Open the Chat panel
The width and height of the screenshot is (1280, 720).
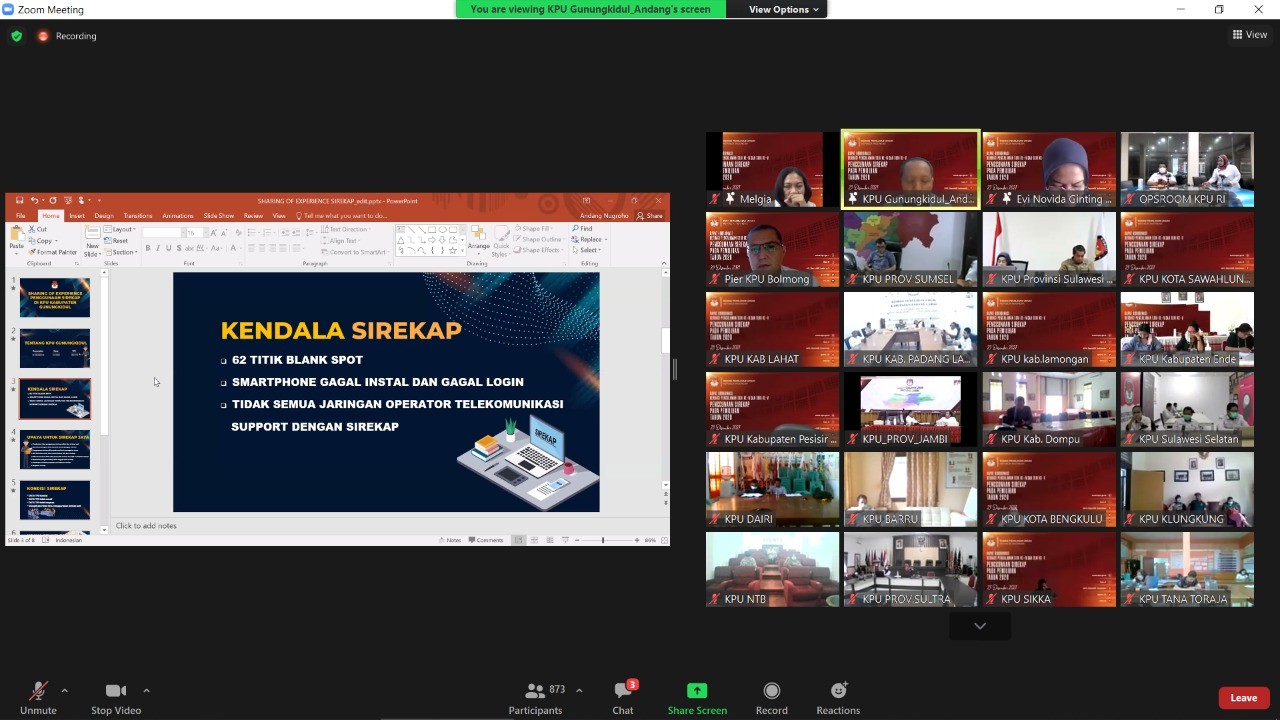(x=623, y=697)
